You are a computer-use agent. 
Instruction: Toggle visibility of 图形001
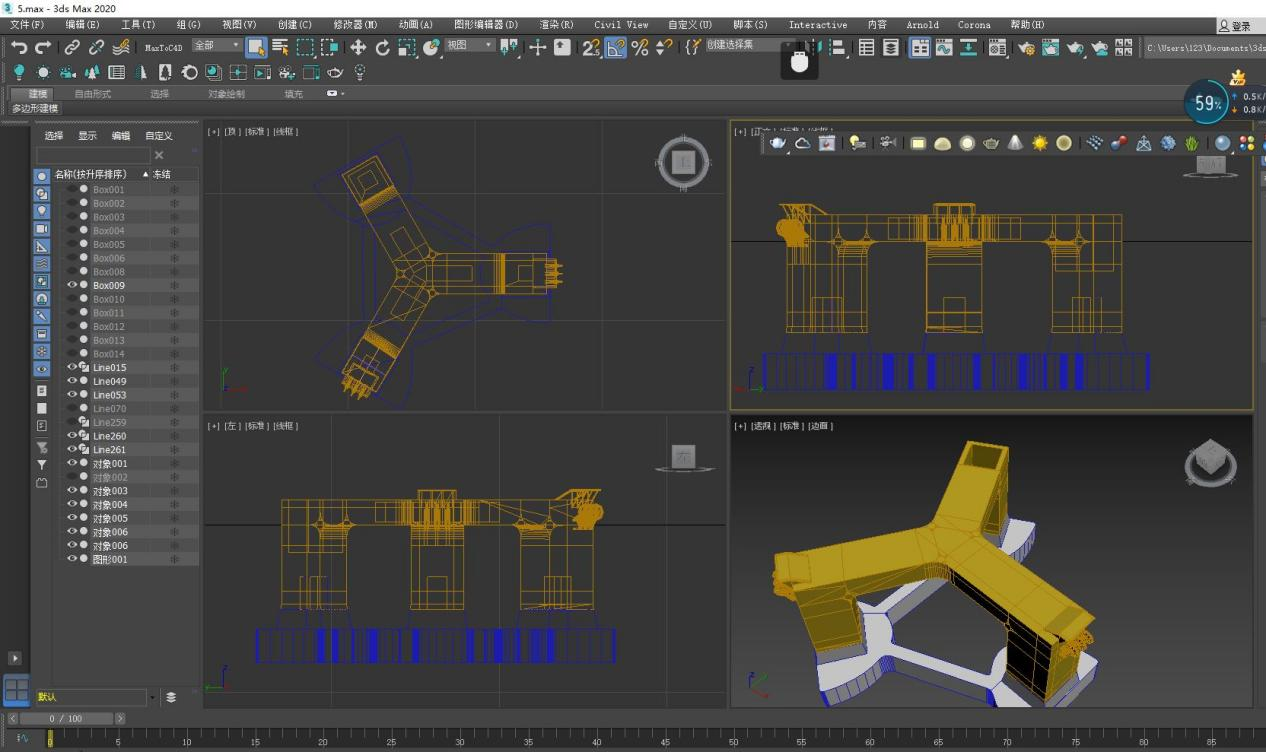(x=72, y=559)
